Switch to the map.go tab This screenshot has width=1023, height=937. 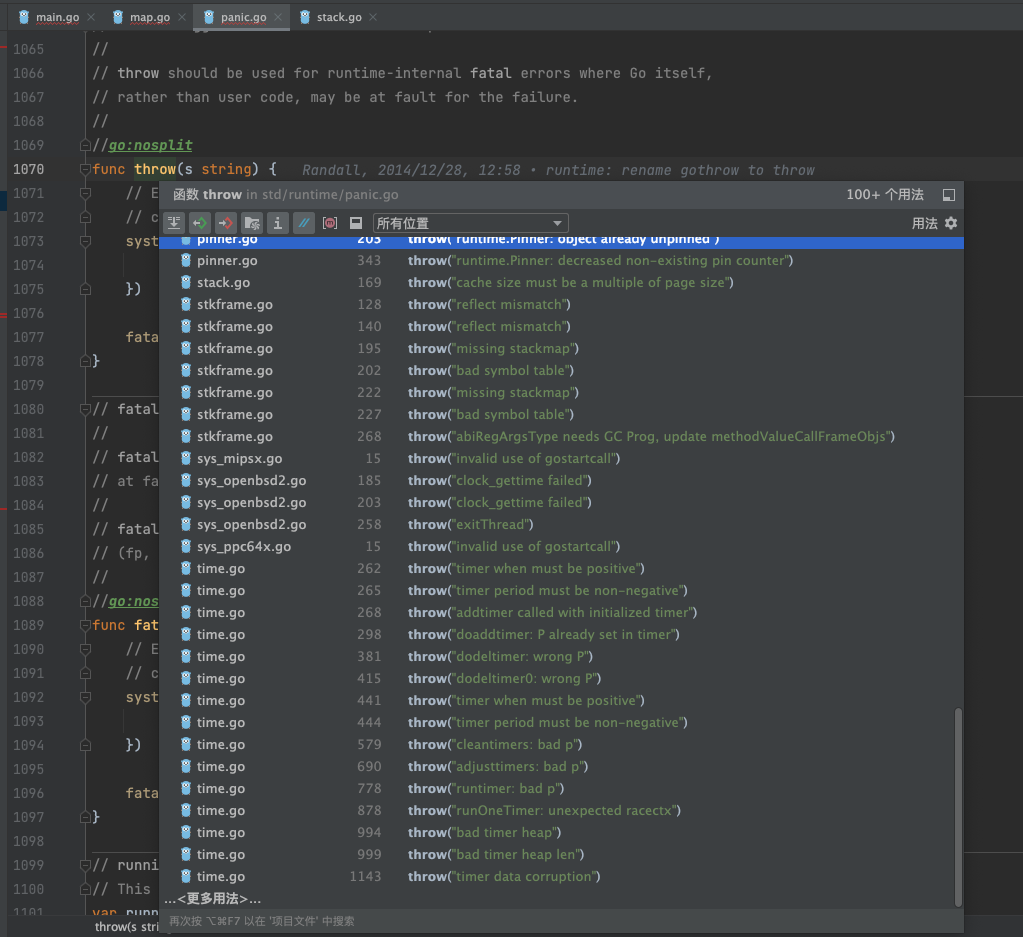tap(150, 18)
